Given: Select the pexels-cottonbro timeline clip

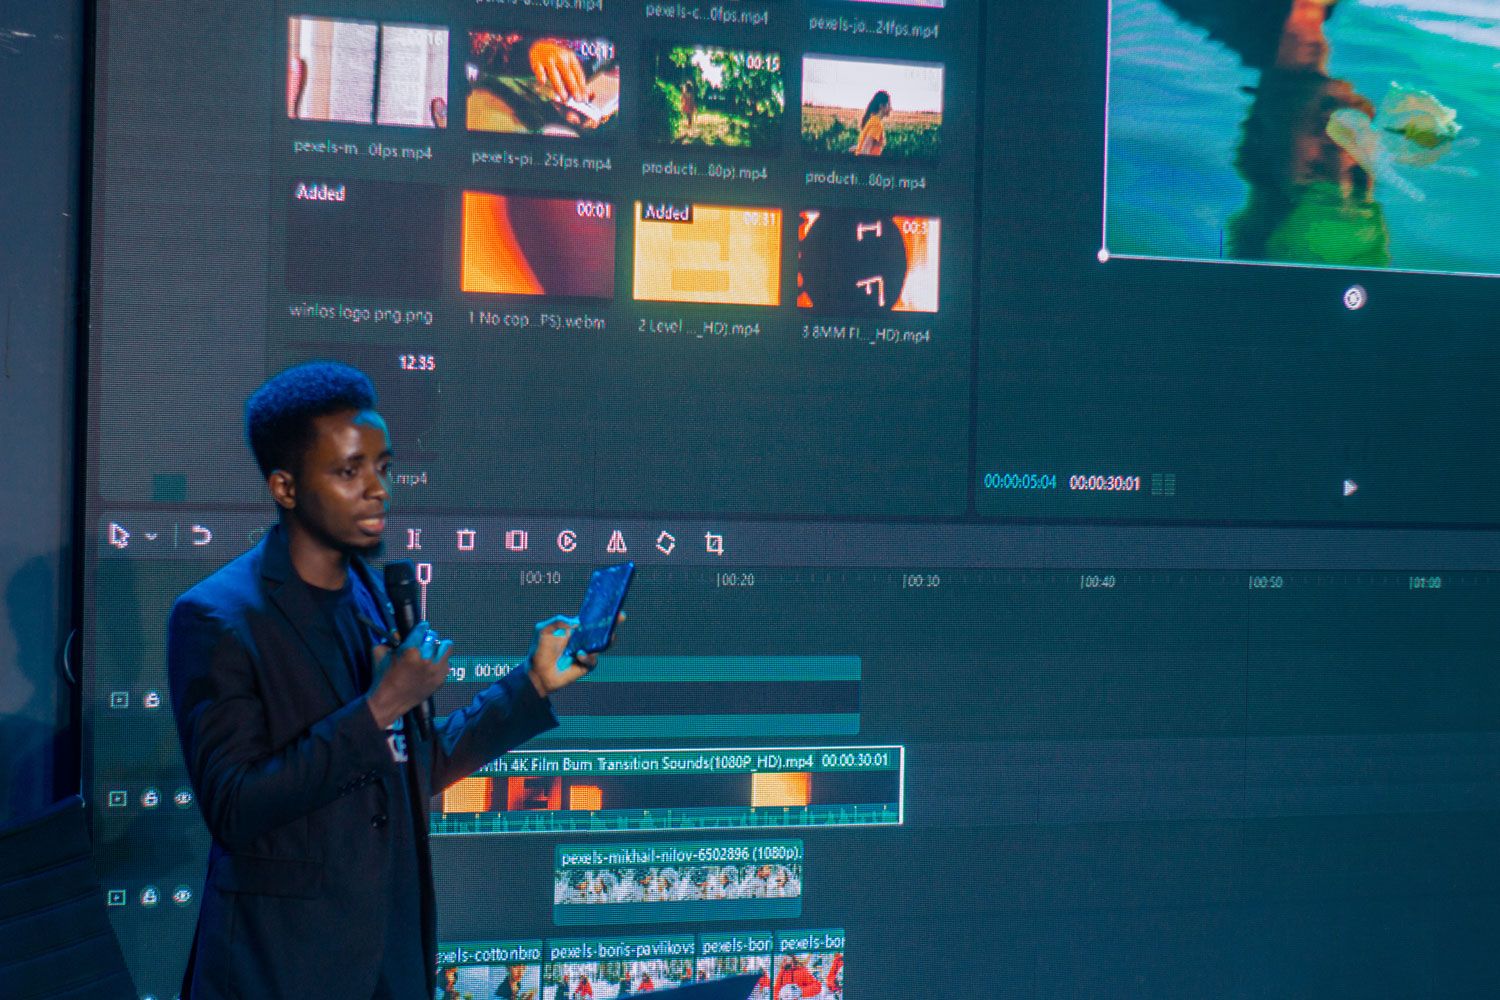Looking at the screenshot, I should (x=487, y=968).
